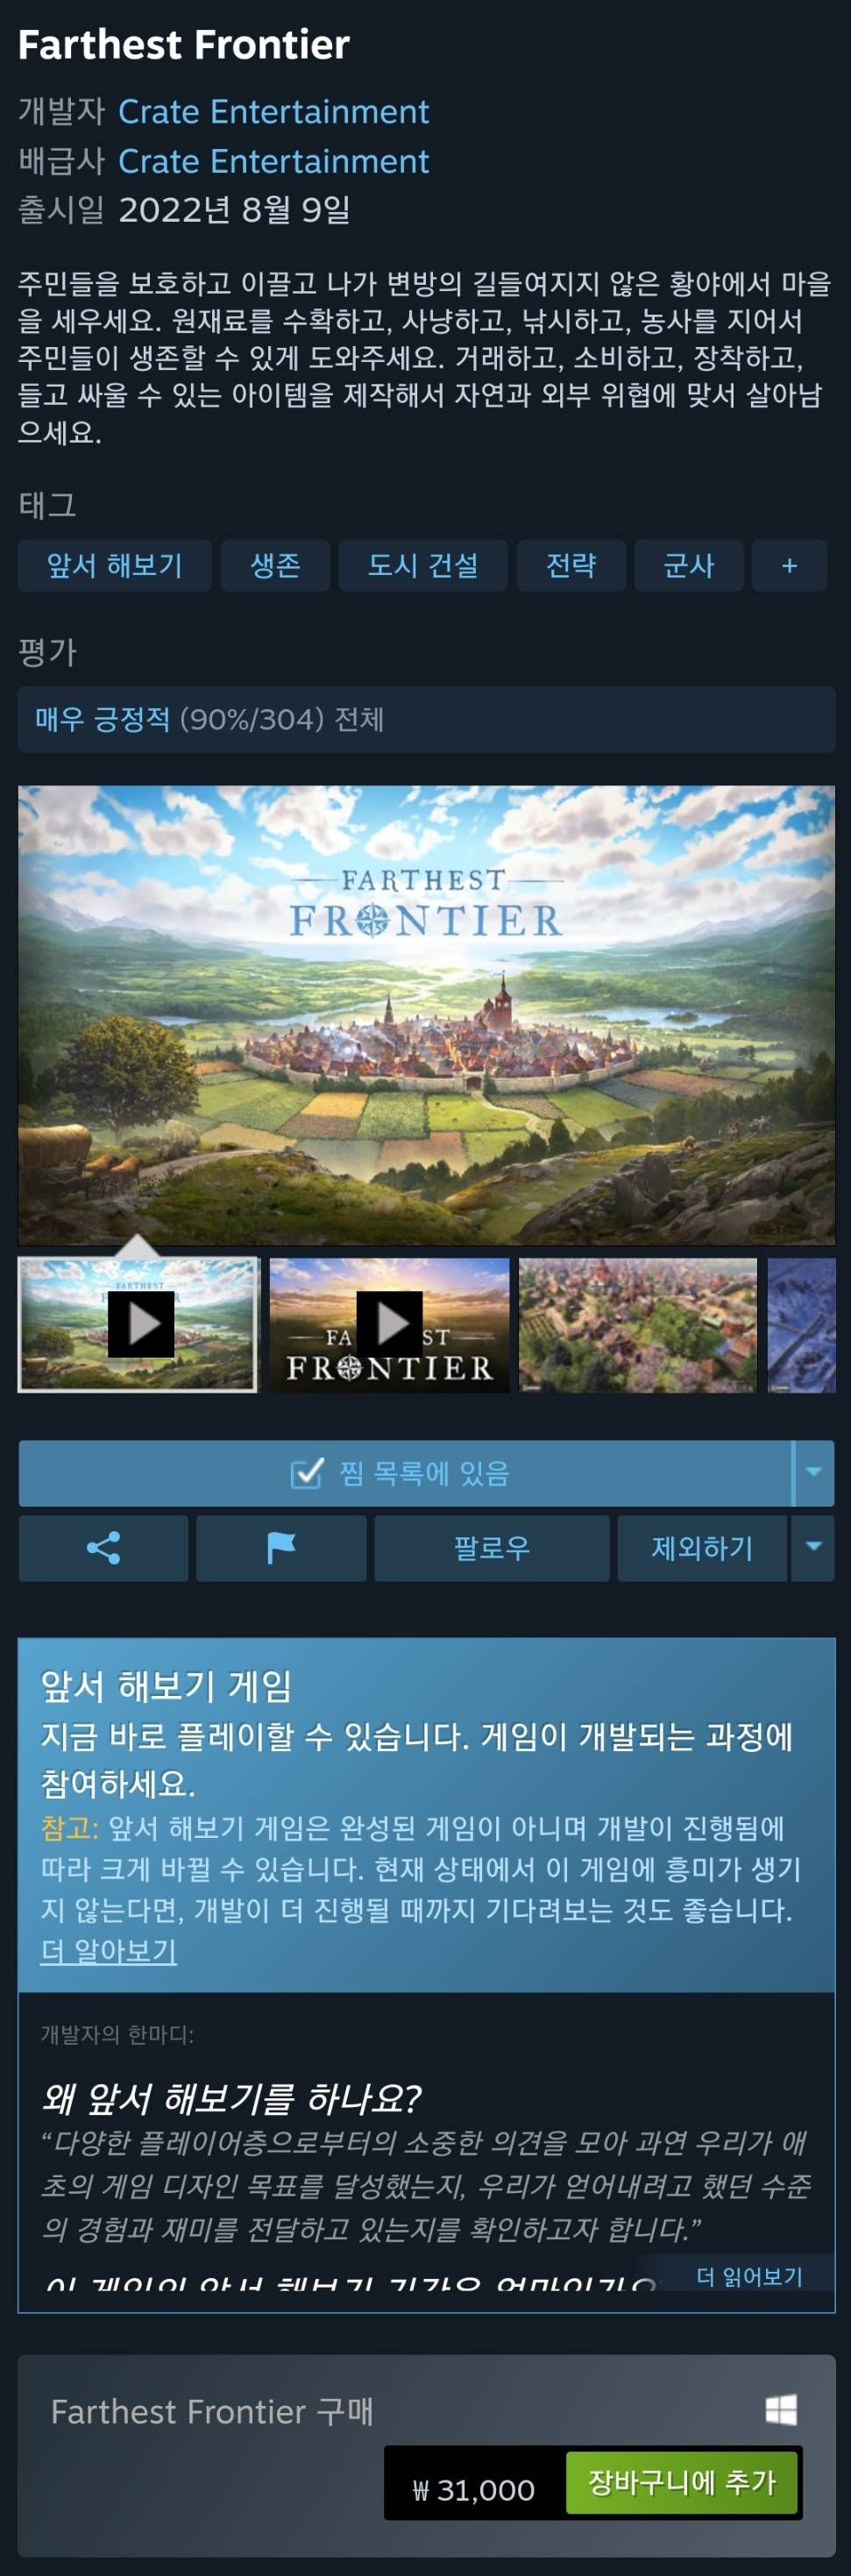Open the 제외하기 dropdown arrow
Viewport: 851px width, 2576px height.
[x=814, y=1548]
